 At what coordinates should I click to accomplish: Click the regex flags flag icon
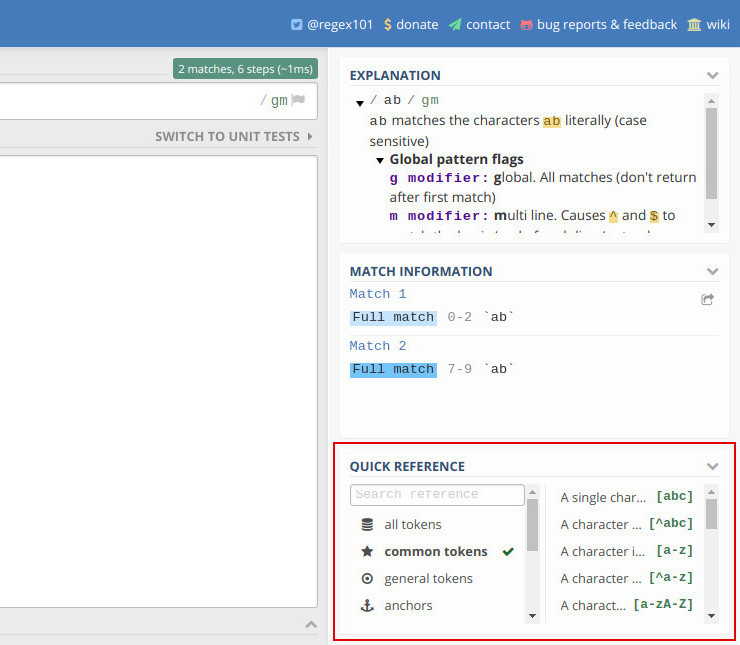[298, 100]
